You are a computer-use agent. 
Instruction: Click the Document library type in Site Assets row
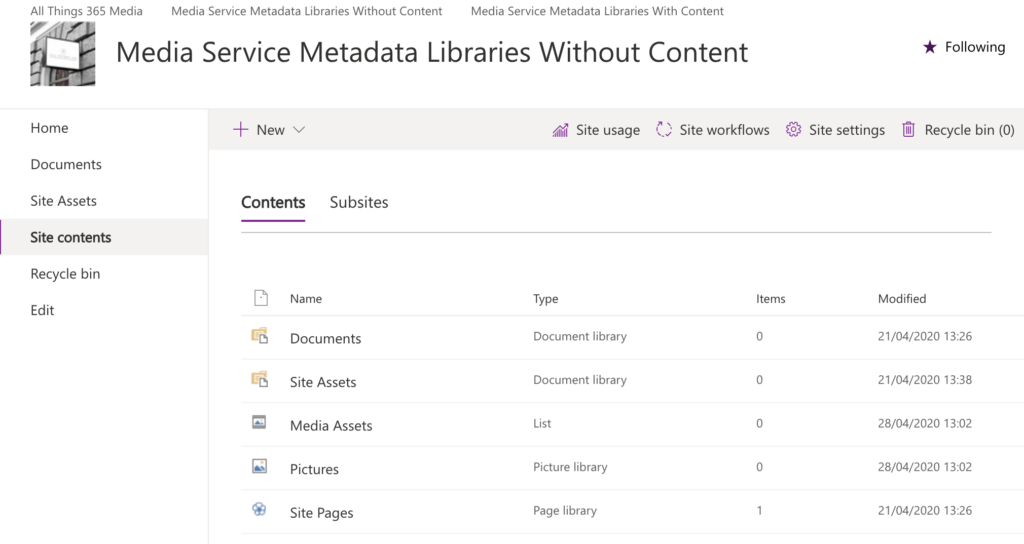[580, 380]
